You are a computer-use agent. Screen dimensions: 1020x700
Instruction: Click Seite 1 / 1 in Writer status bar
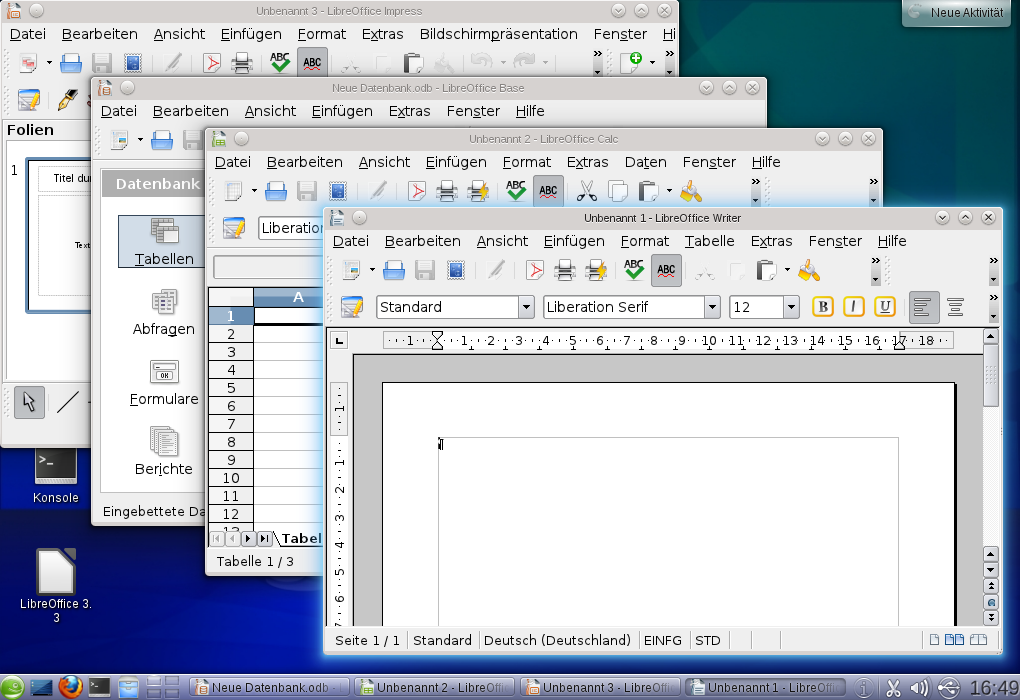(x=367, y=641)
